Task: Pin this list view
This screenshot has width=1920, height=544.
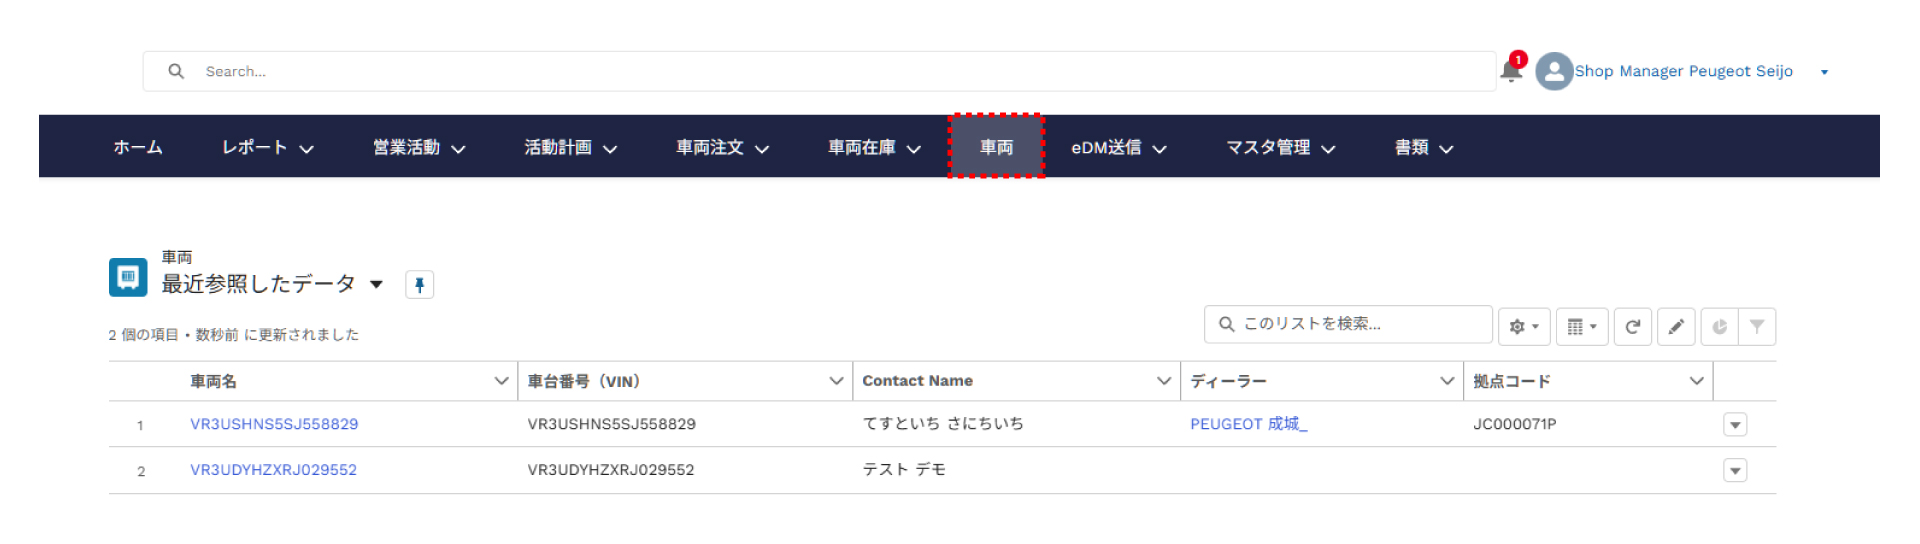Action: [x=420, y=285]
